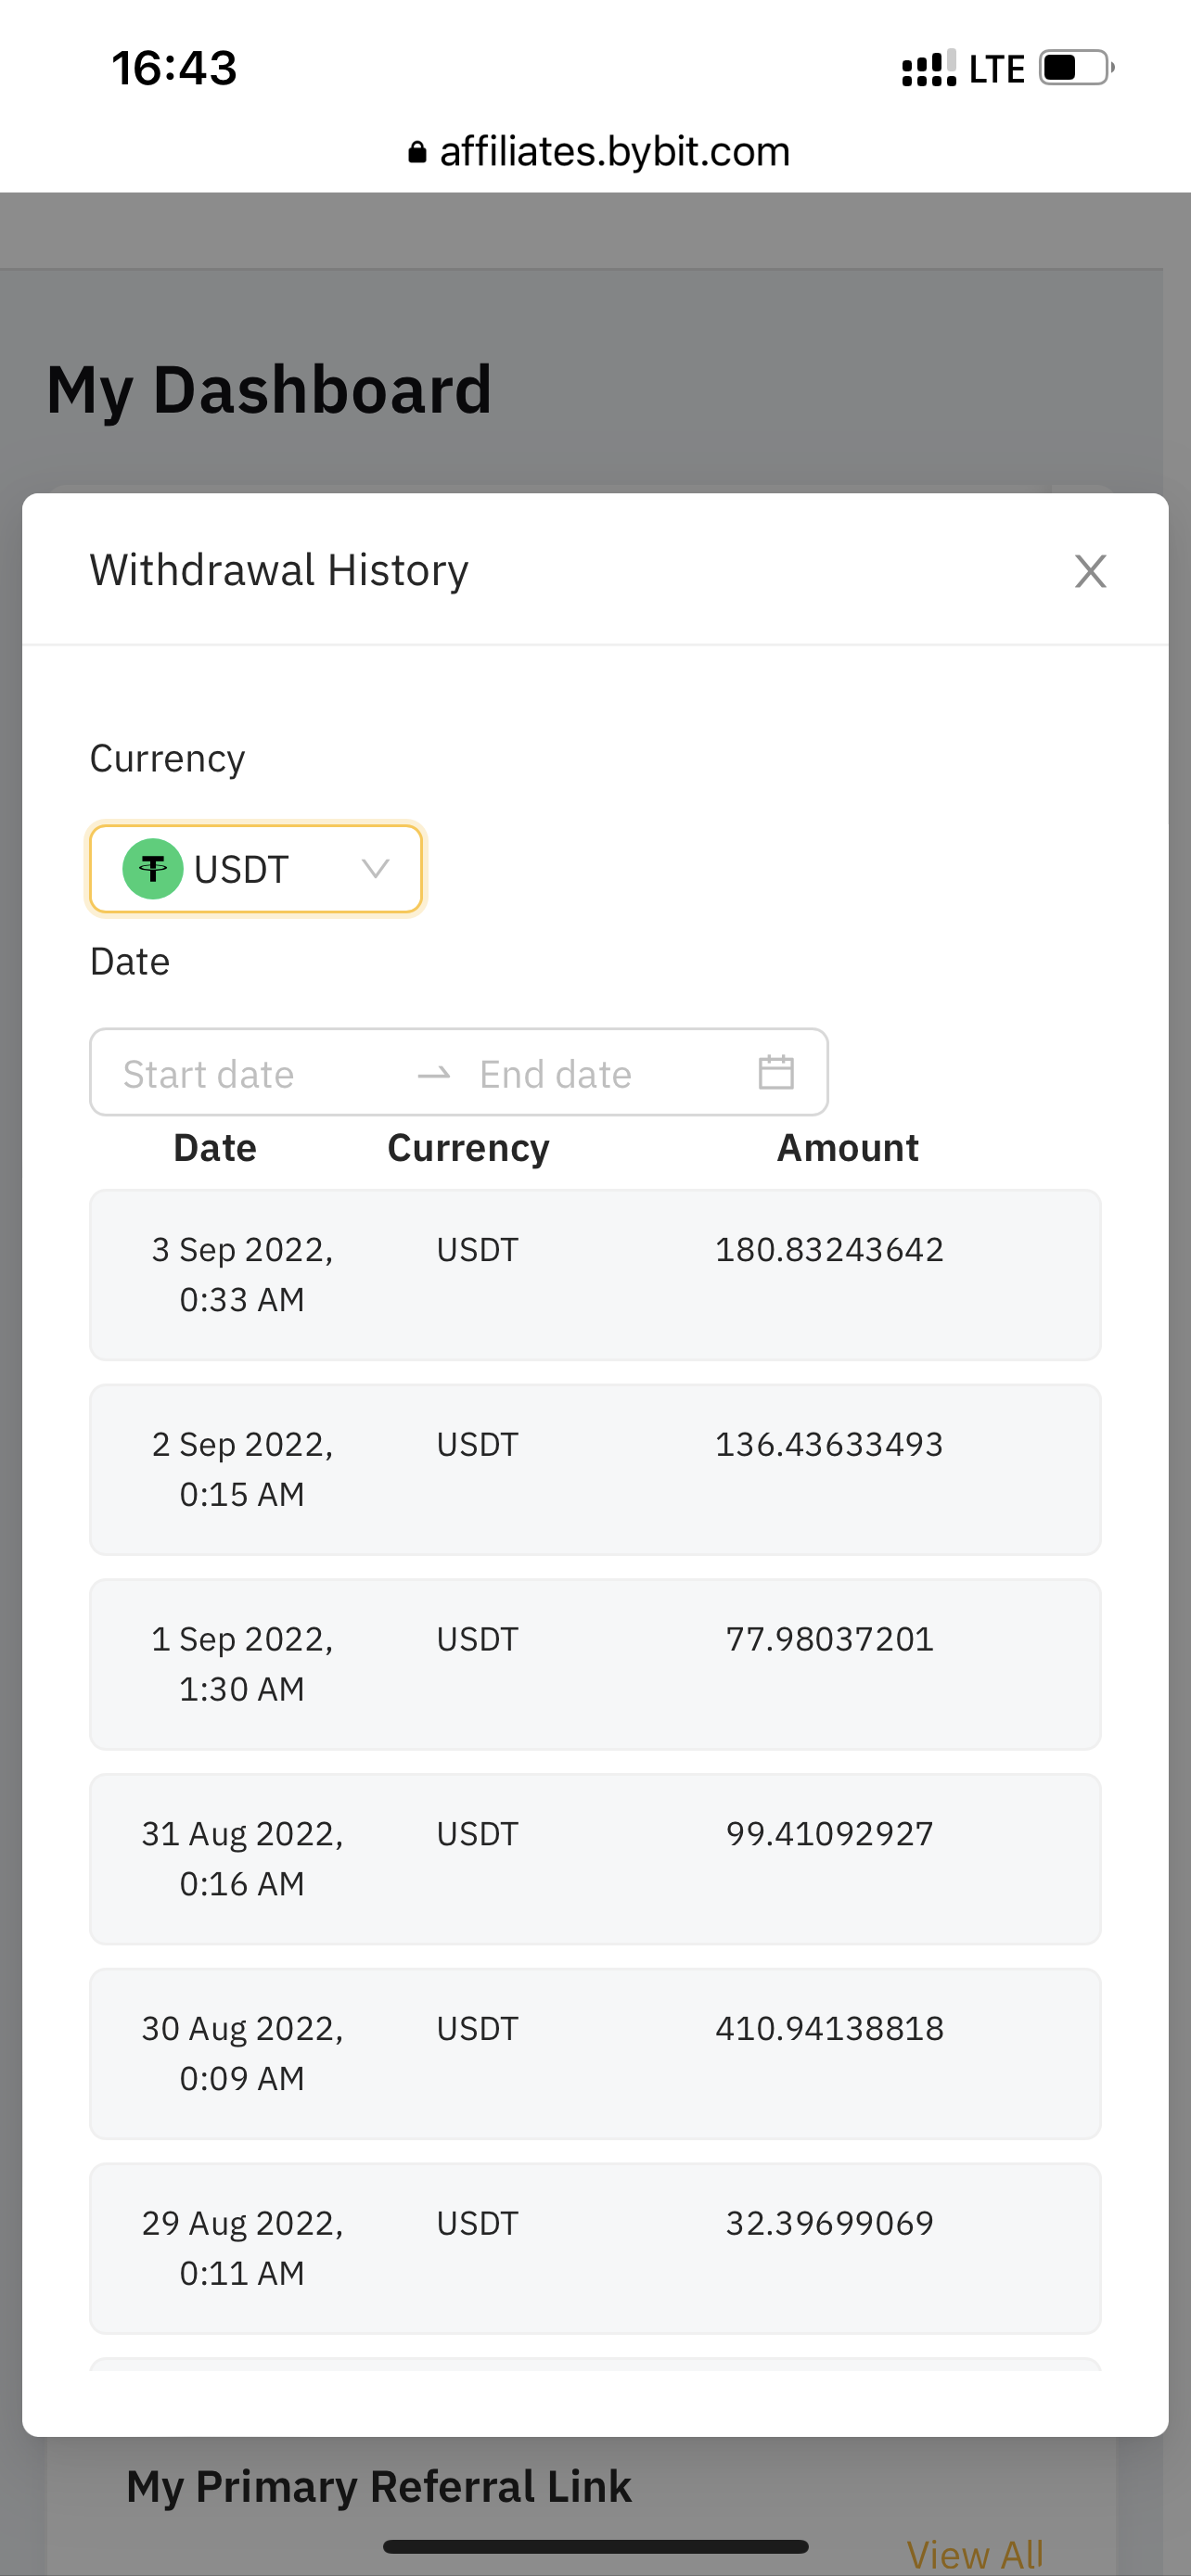
Task: Click the green Tether coin icon
Action: tap(152, 869)
